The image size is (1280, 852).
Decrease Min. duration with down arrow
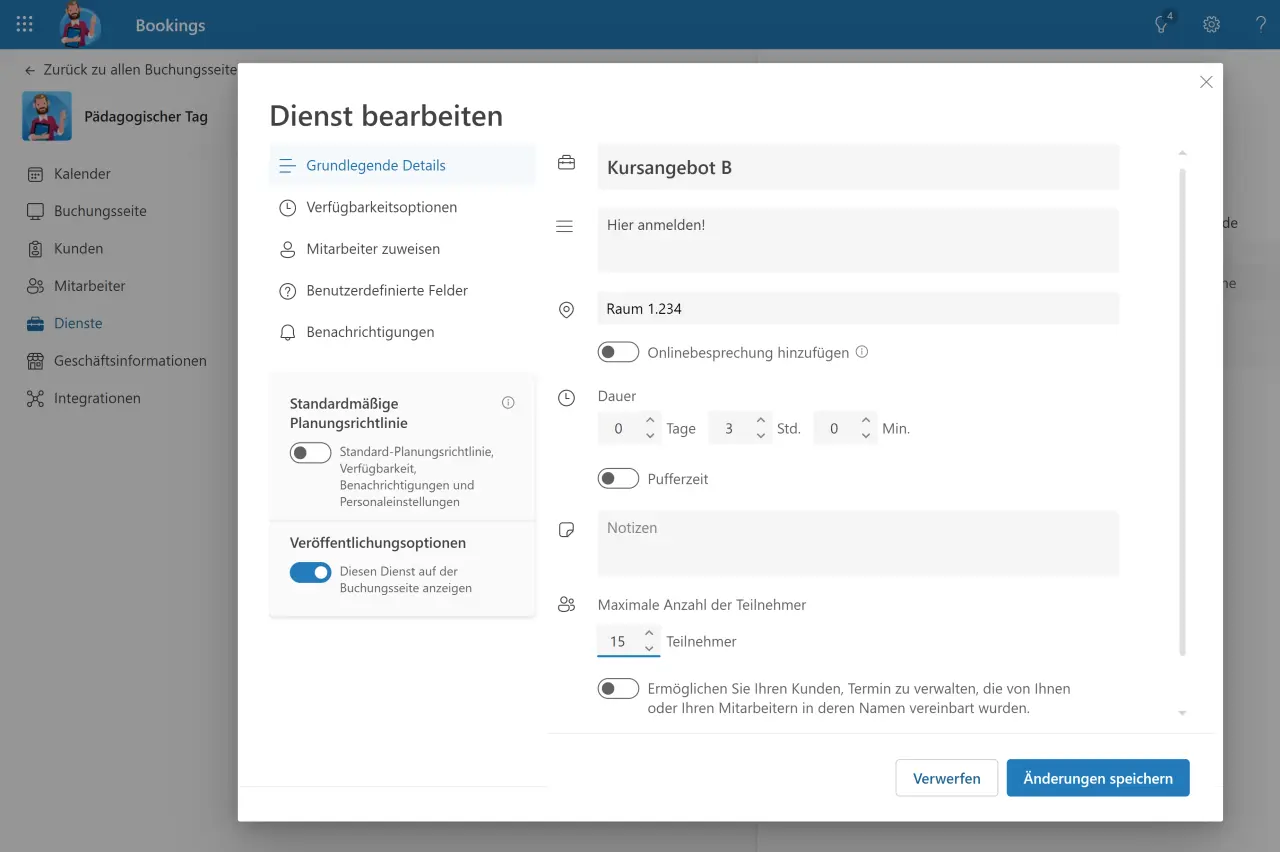(x=866, y=436)
